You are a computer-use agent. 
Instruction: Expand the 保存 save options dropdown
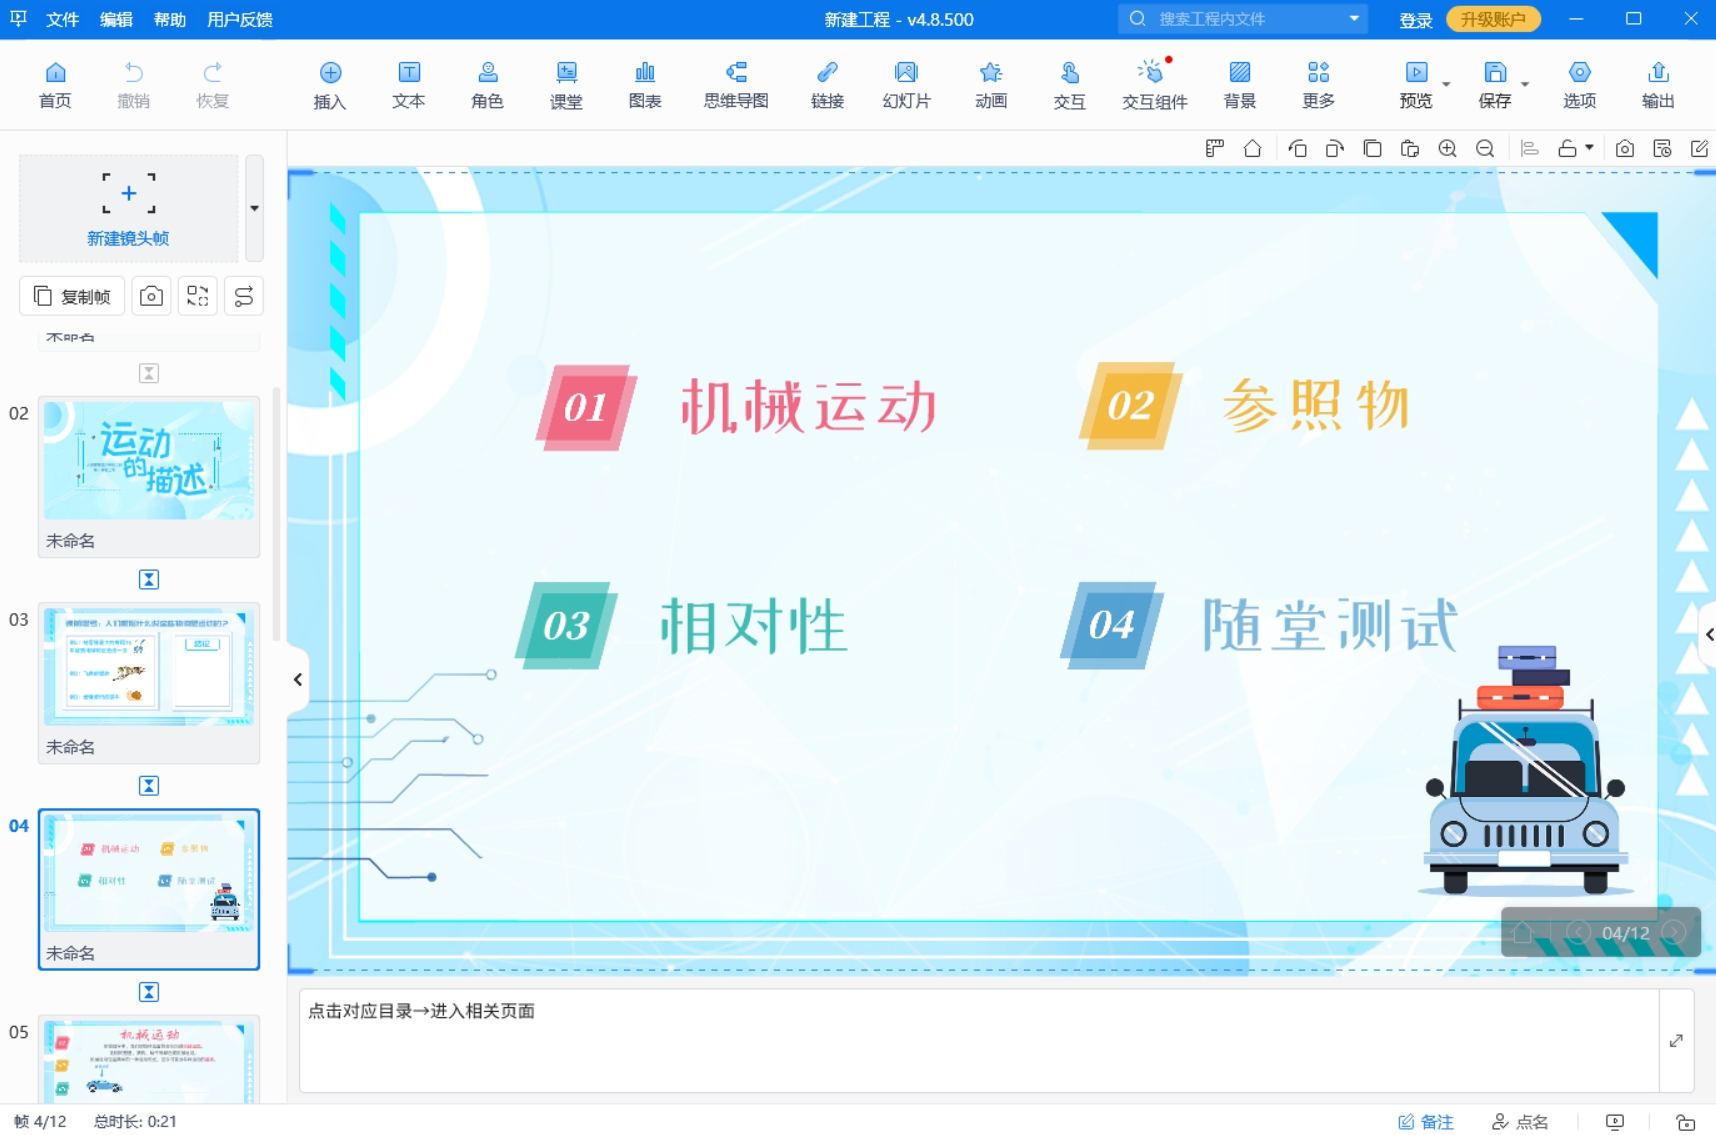1526,84
